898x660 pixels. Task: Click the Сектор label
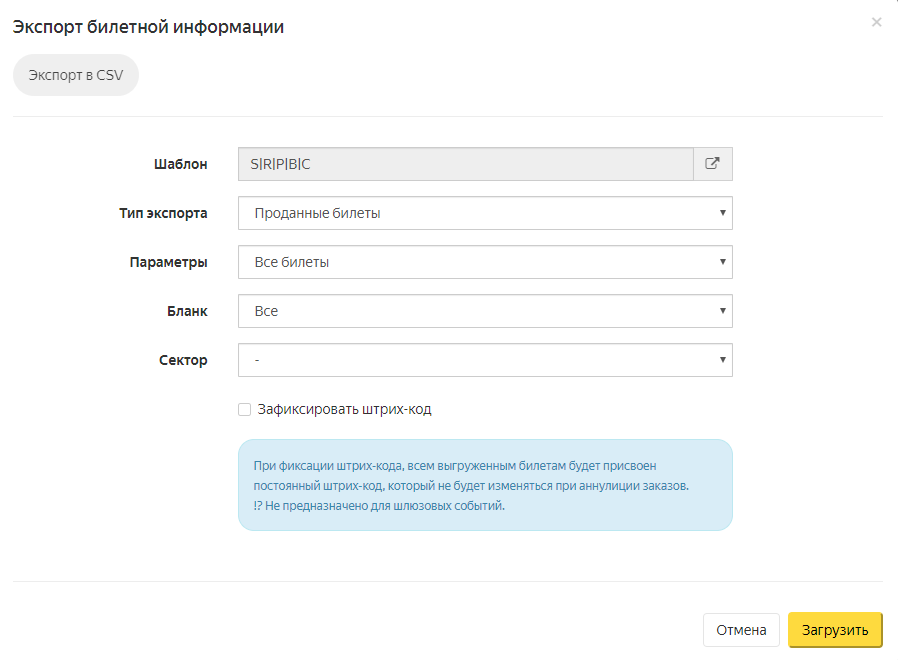182,360
